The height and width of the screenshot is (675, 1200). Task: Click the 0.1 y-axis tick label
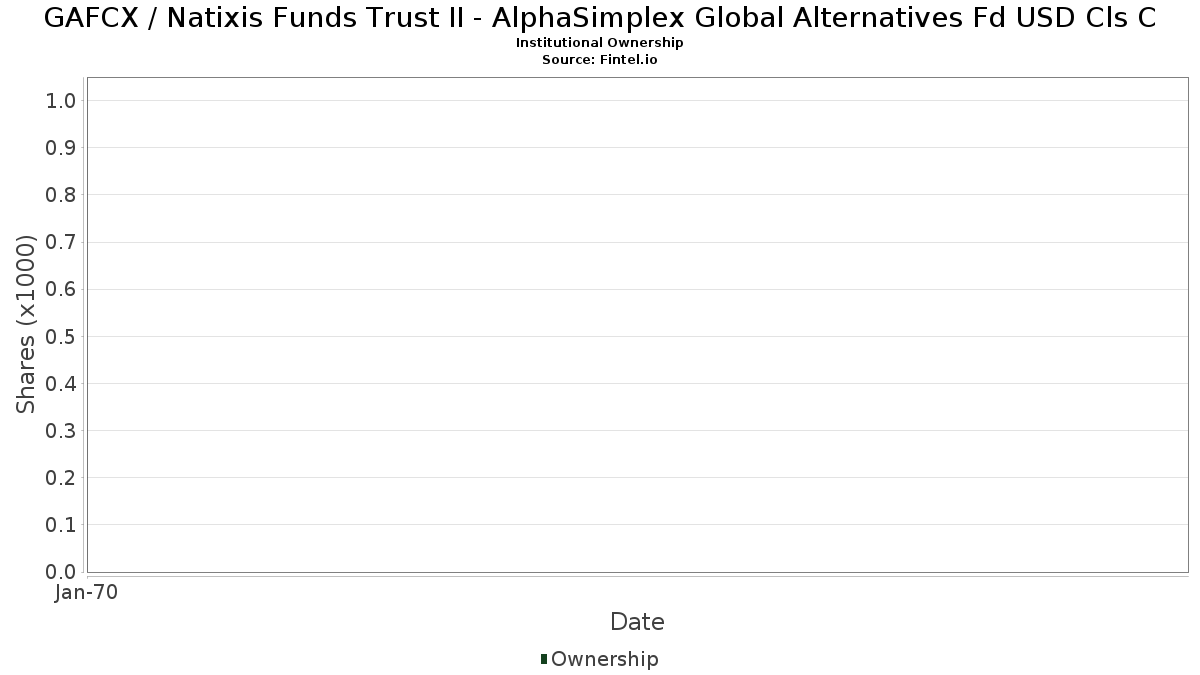[61, 525]
